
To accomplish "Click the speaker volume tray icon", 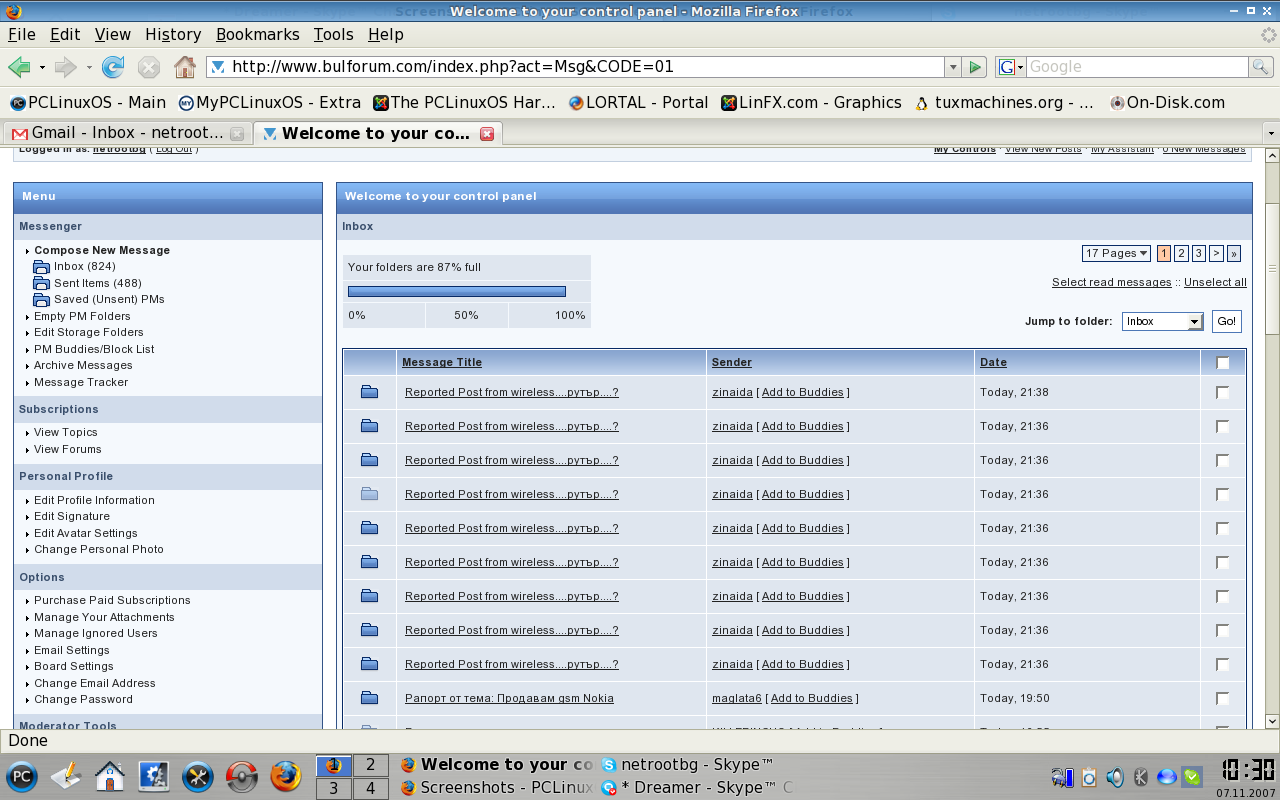I will pyautogui.click(x=1114, y=777).
